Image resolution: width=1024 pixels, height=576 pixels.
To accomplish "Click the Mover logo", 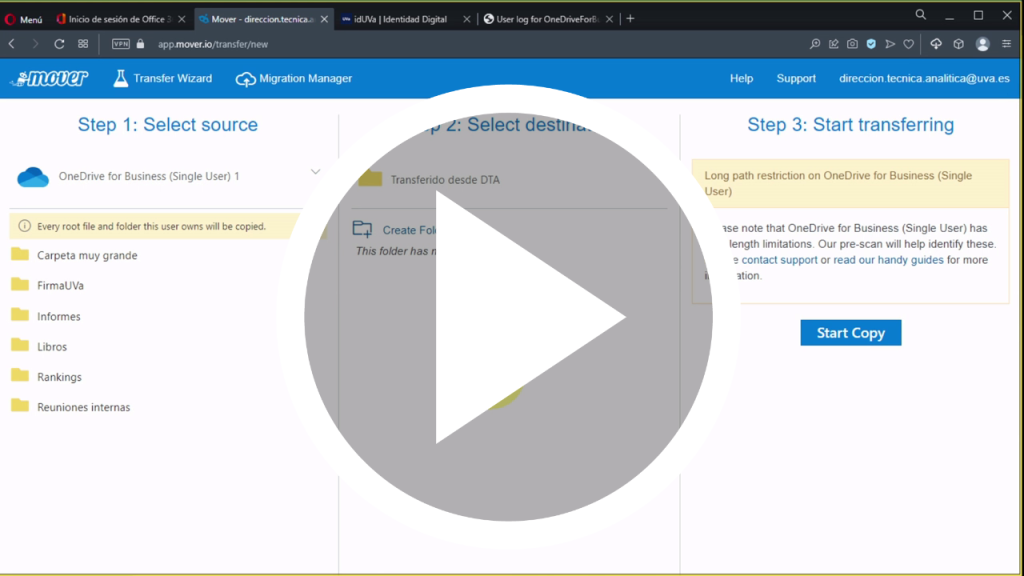I will (x=49, y=78).
